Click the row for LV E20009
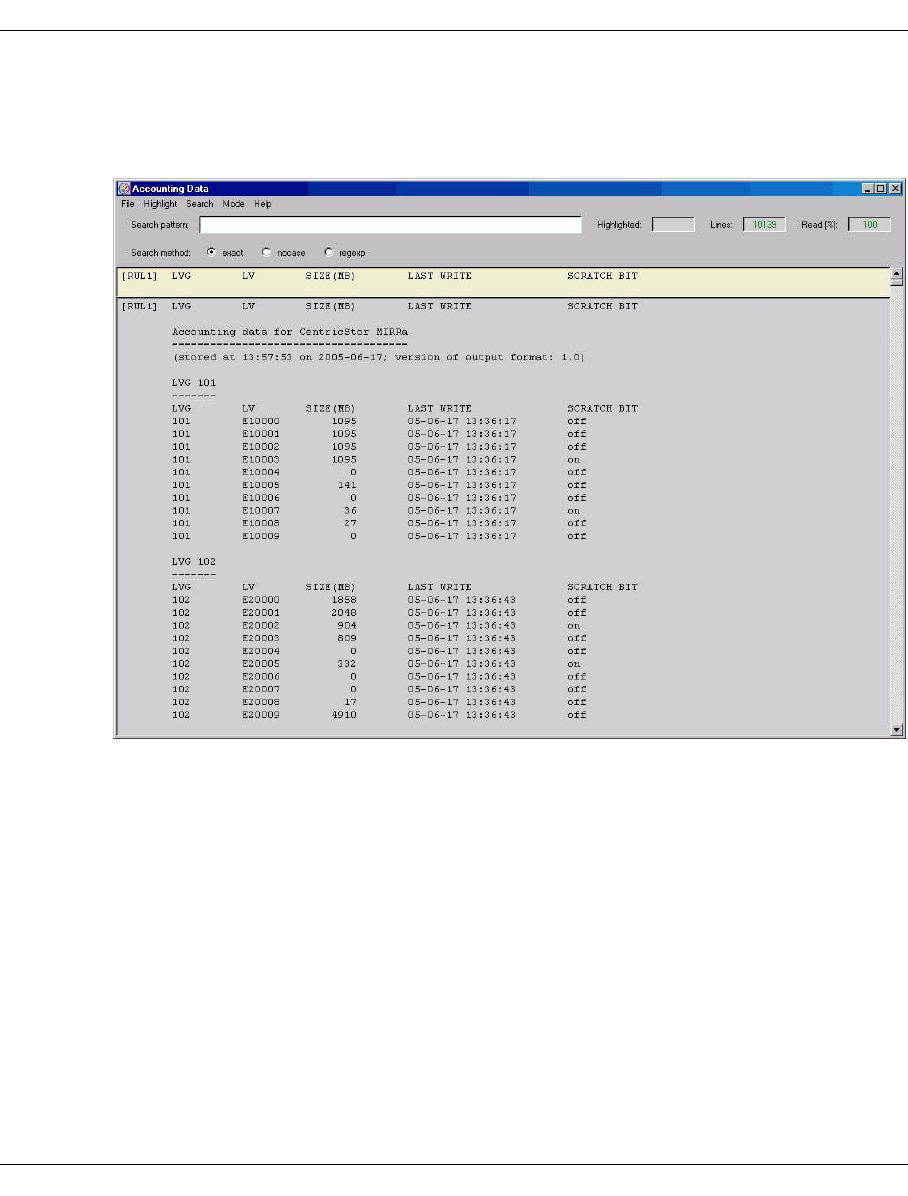The height and width of the screenshot is (1196, 908). [379, 715]
